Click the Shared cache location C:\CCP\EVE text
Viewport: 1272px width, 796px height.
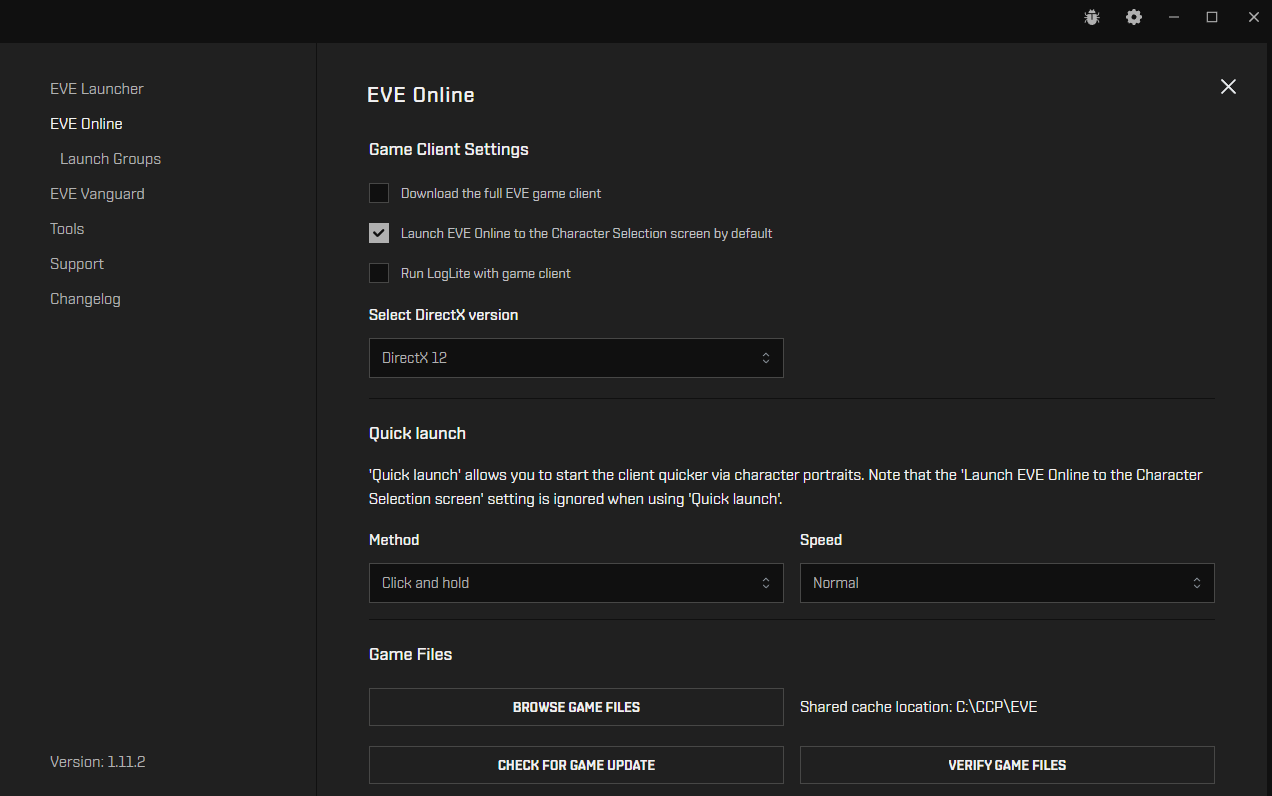919,707
